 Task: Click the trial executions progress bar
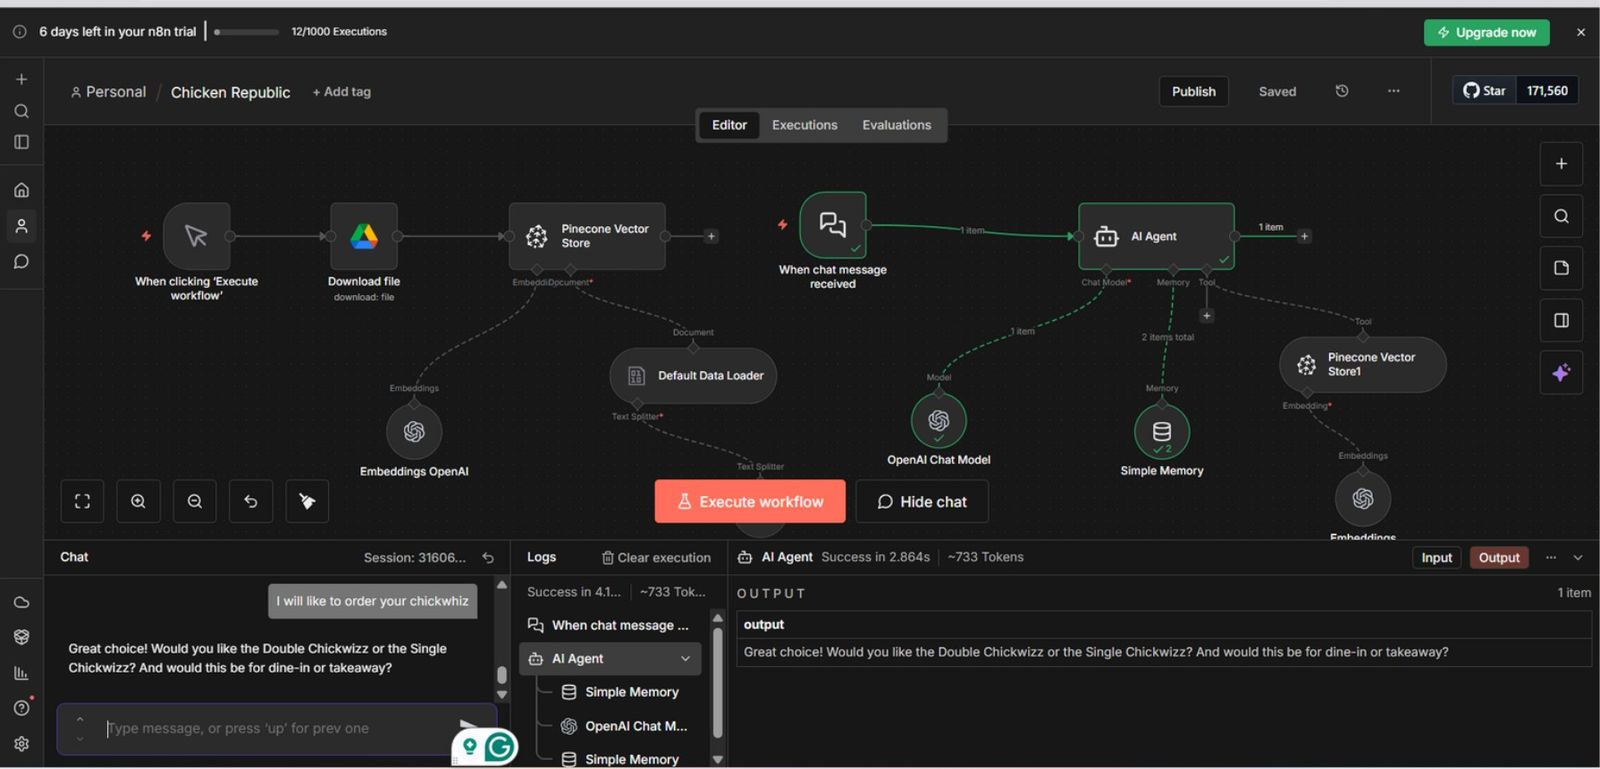pyautogui.click(x=246, y=32)
